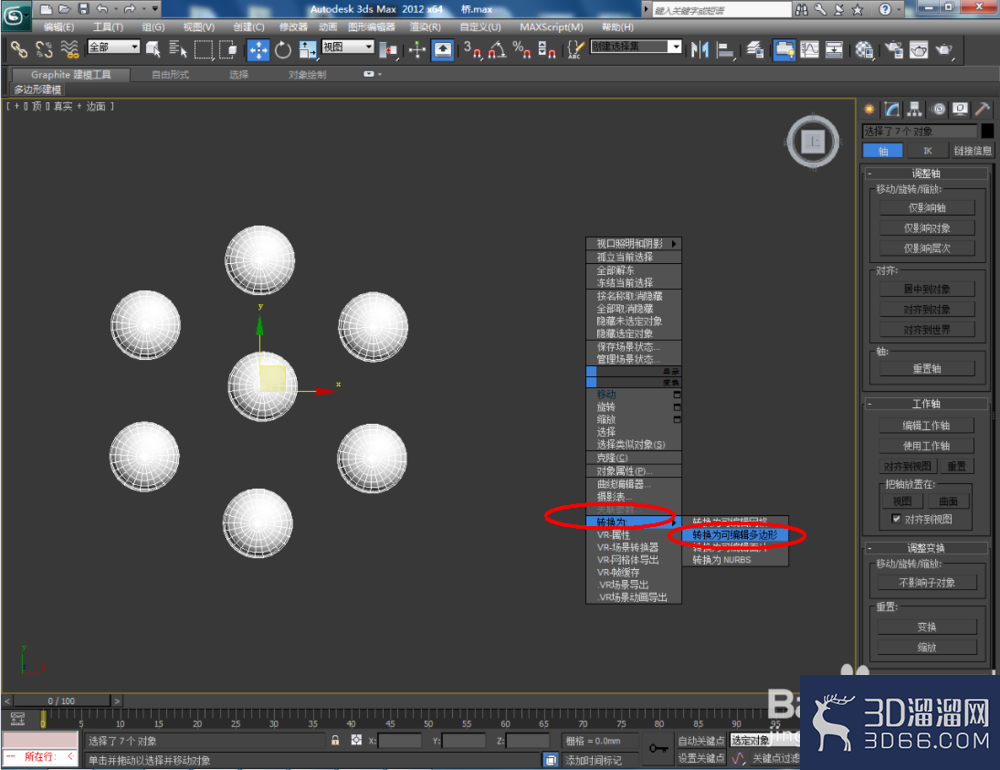Click the Render Production teapot icon
The width and height of the screenshot is (1000, 770).
pyautogui.click(x=945, y=49)
